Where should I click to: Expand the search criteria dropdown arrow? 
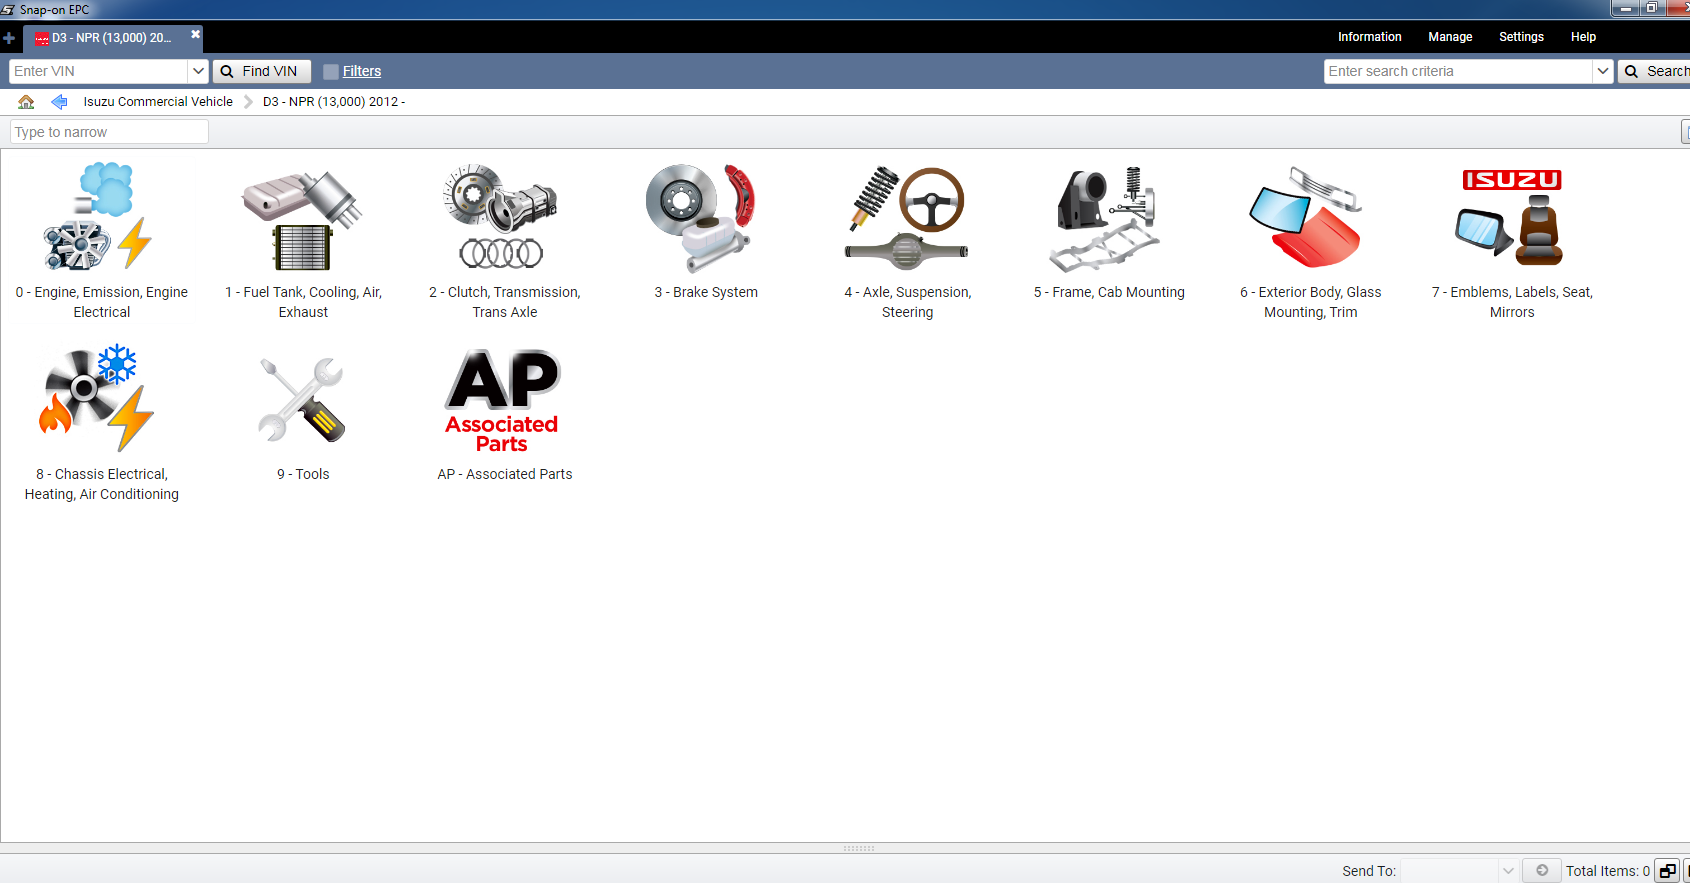pos(1603,71)
